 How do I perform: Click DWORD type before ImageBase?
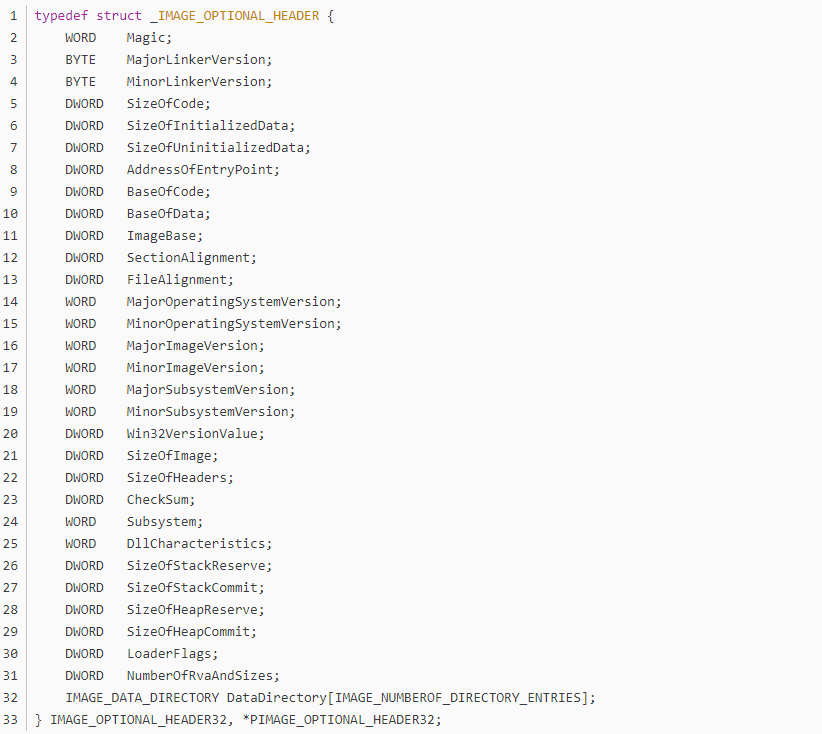84,236
